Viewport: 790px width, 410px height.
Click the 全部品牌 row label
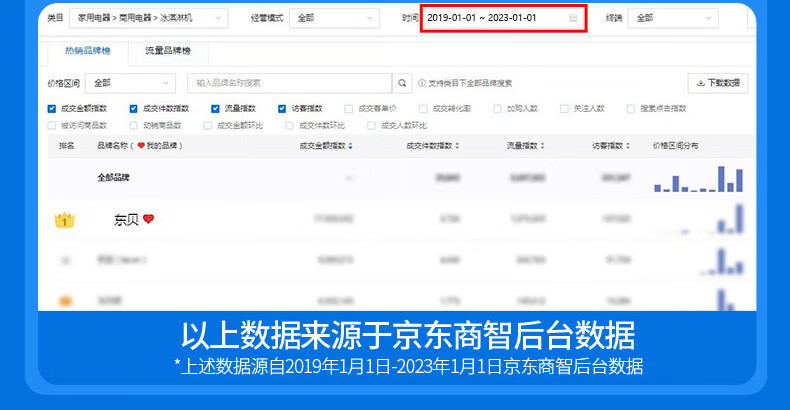(x=113, y=177)
